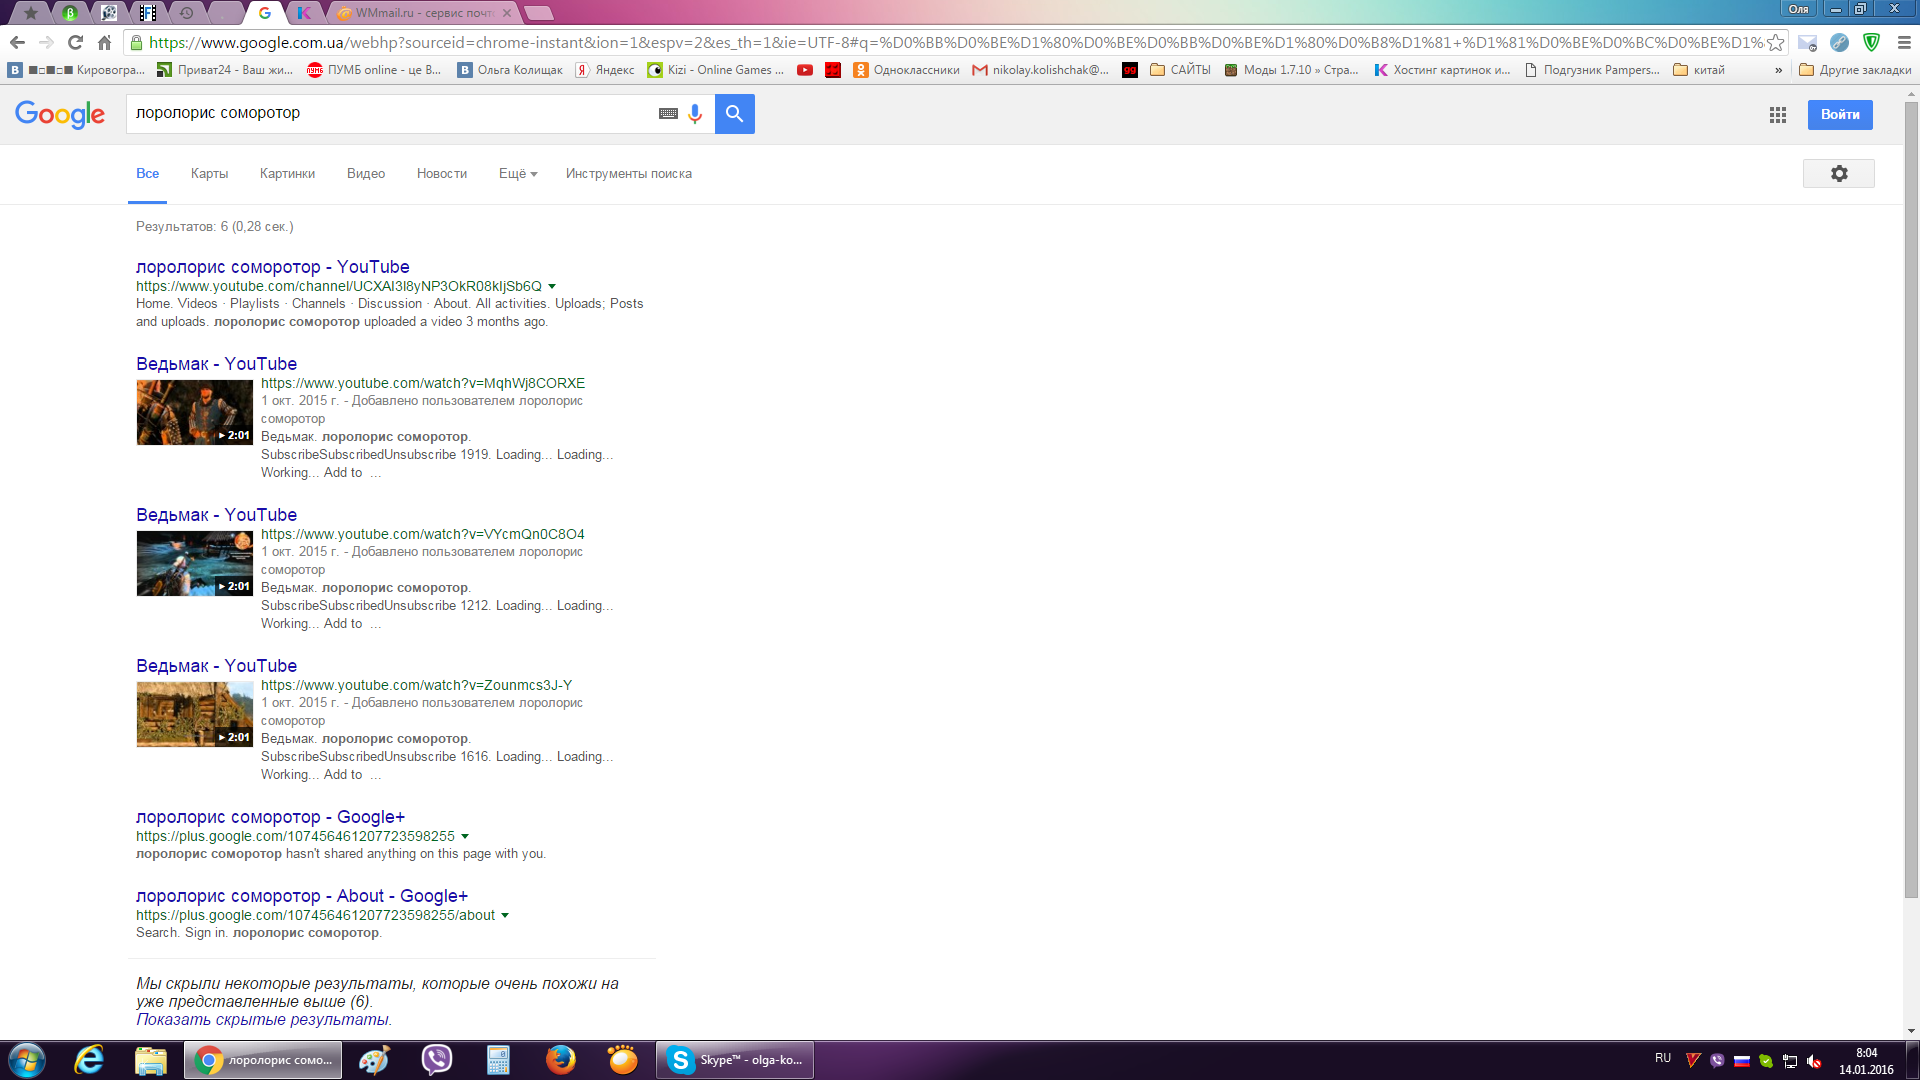
Task: Open the Windows Start menu
Action: [27, 1060]
